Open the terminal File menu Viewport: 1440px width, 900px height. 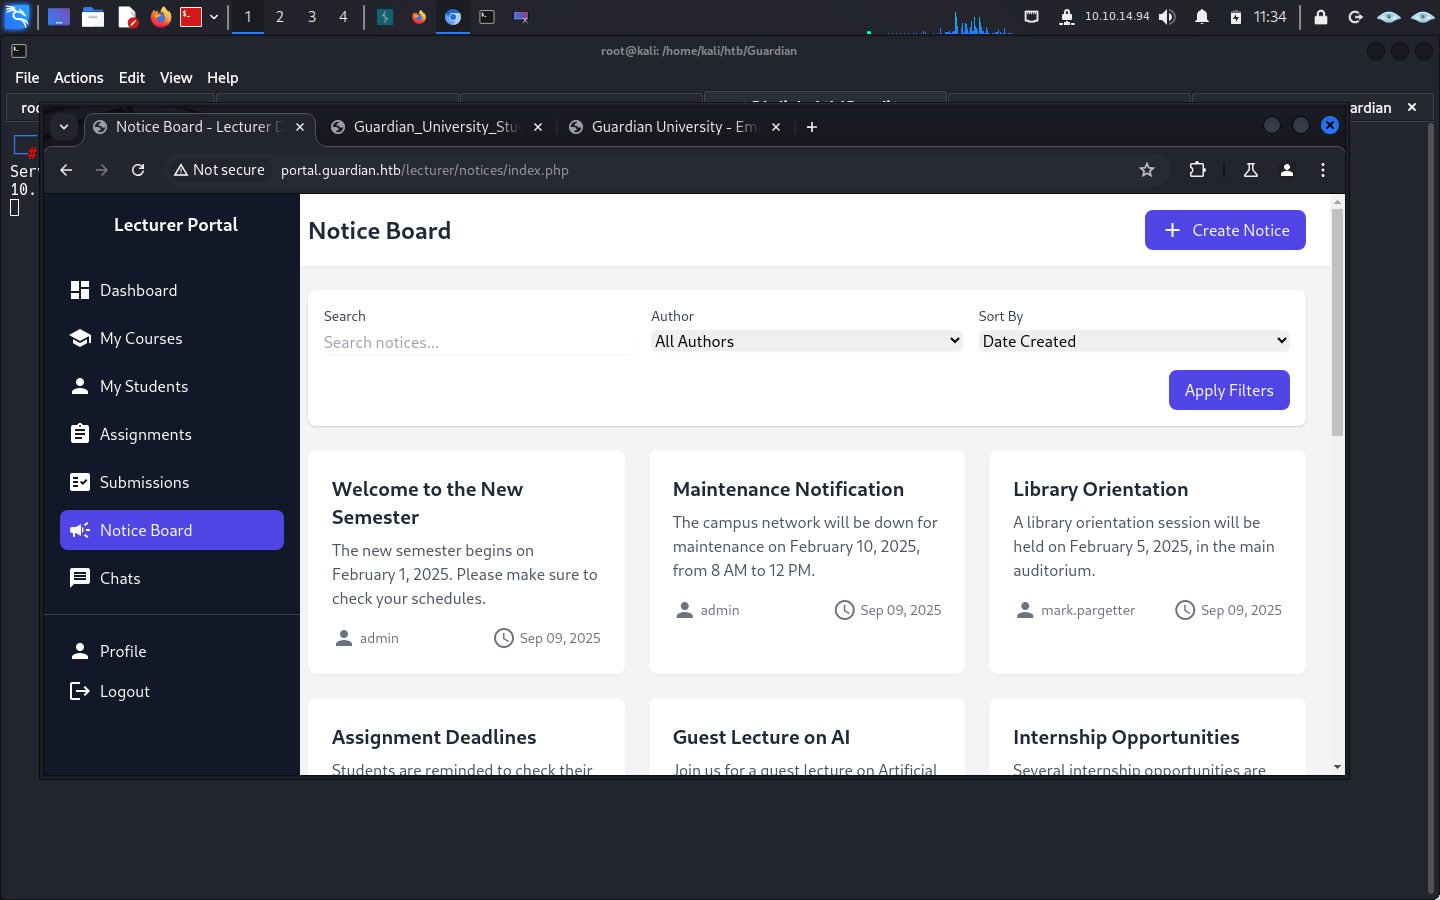[27, 78]
